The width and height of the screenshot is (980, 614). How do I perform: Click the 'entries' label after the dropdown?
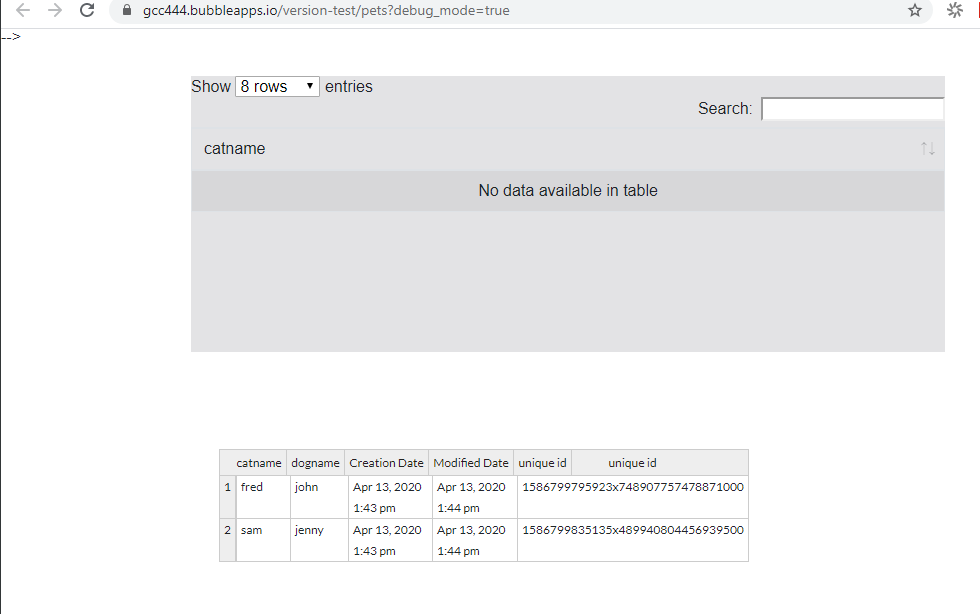coord(349,86)
